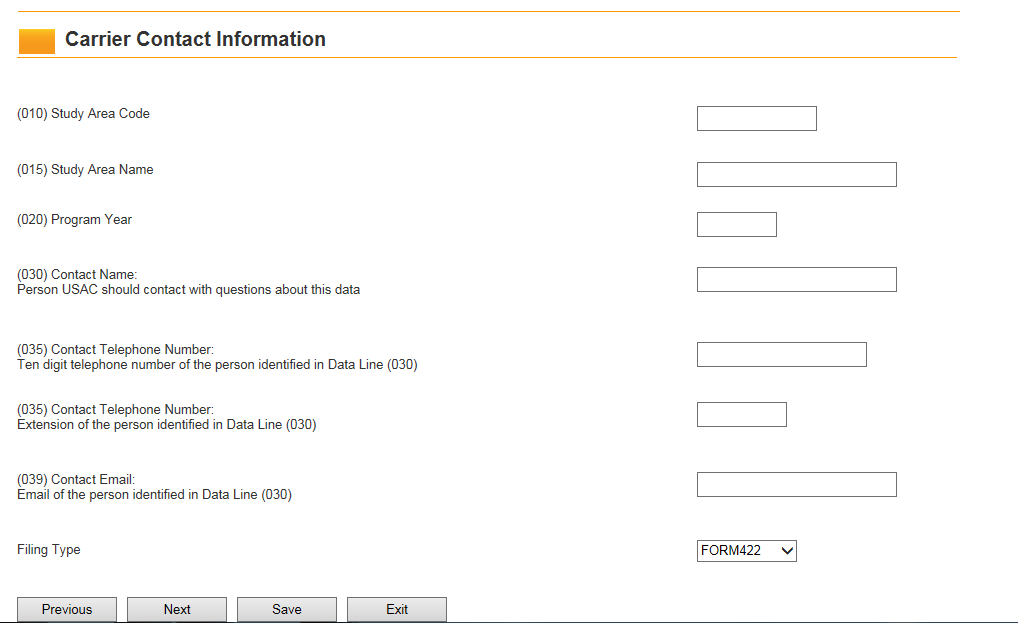Select the Program Year input field

click(736, 225)
